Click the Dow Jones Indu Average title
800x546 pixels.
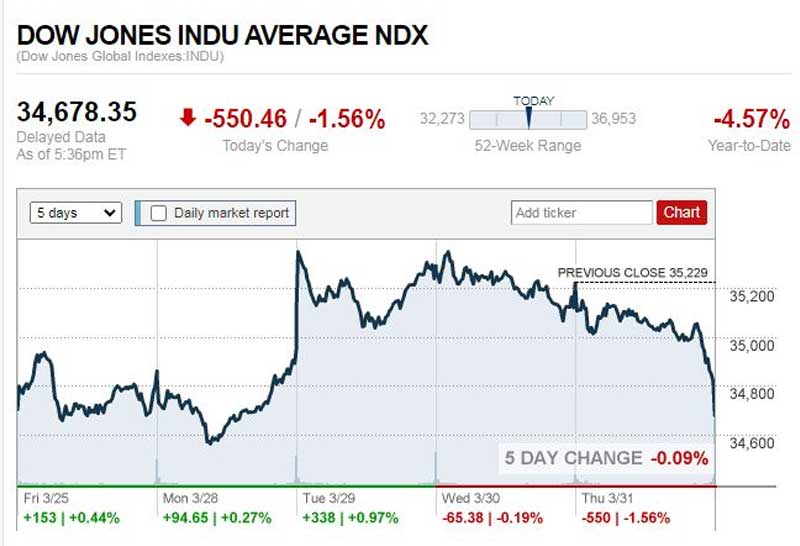pos(222,37)
